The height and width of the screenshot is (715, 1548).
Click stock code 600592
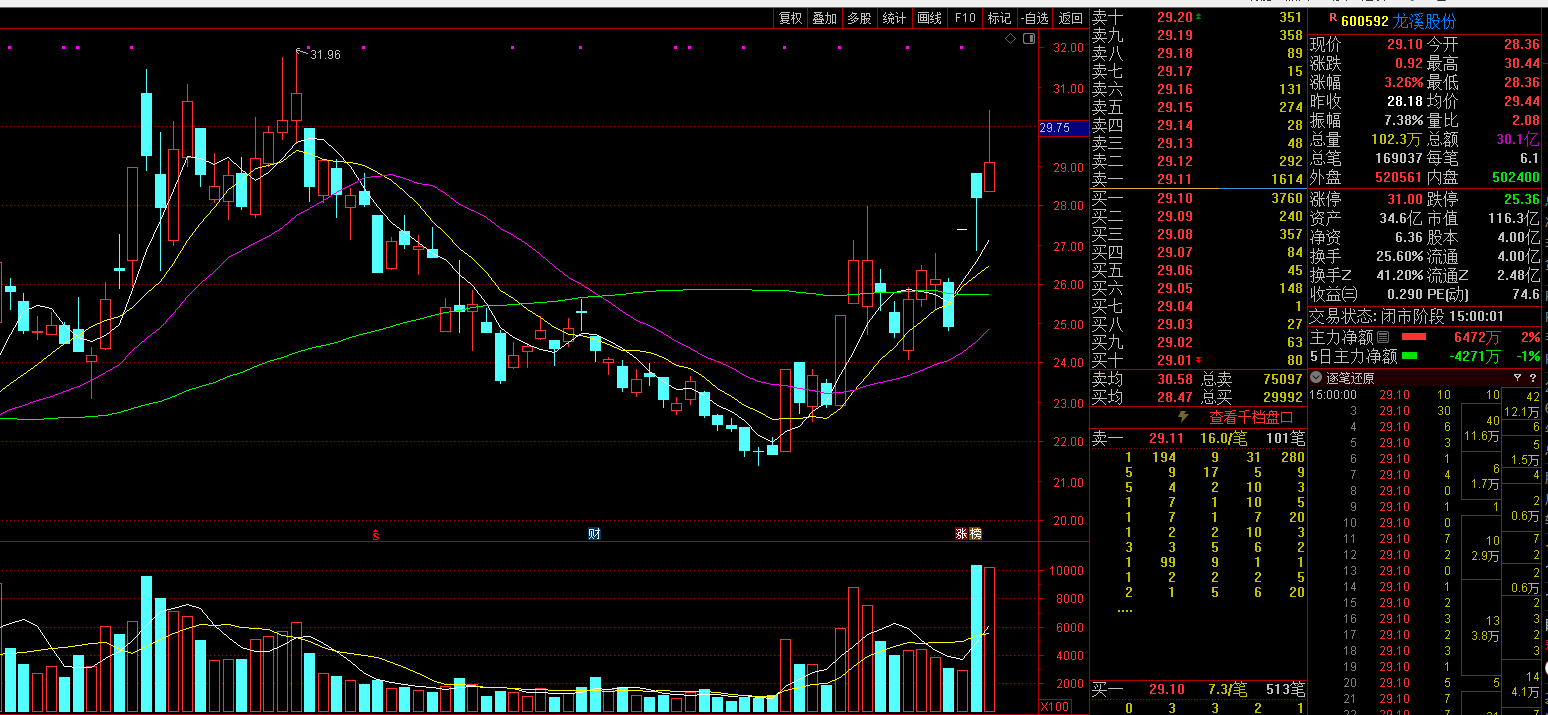coord(1365,21)
